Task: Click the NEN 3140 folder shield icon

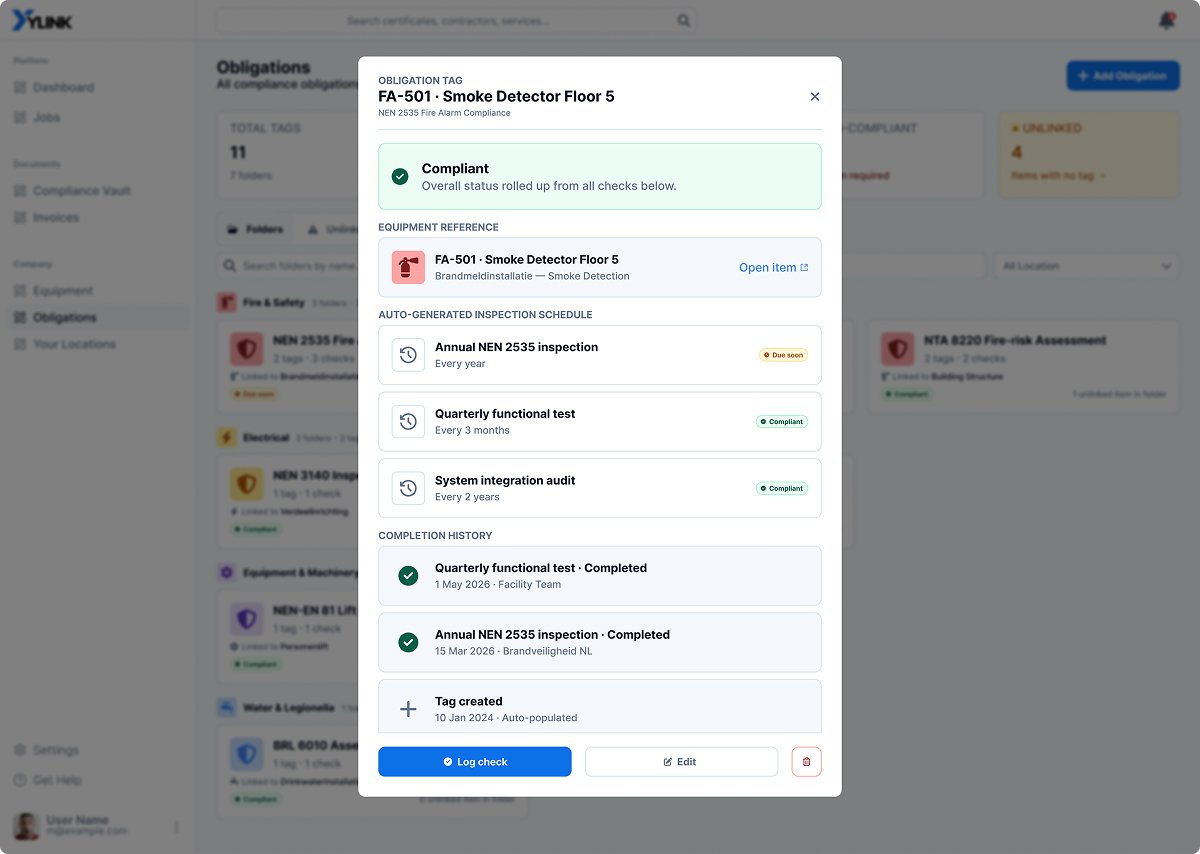Action: coord(246,484)
